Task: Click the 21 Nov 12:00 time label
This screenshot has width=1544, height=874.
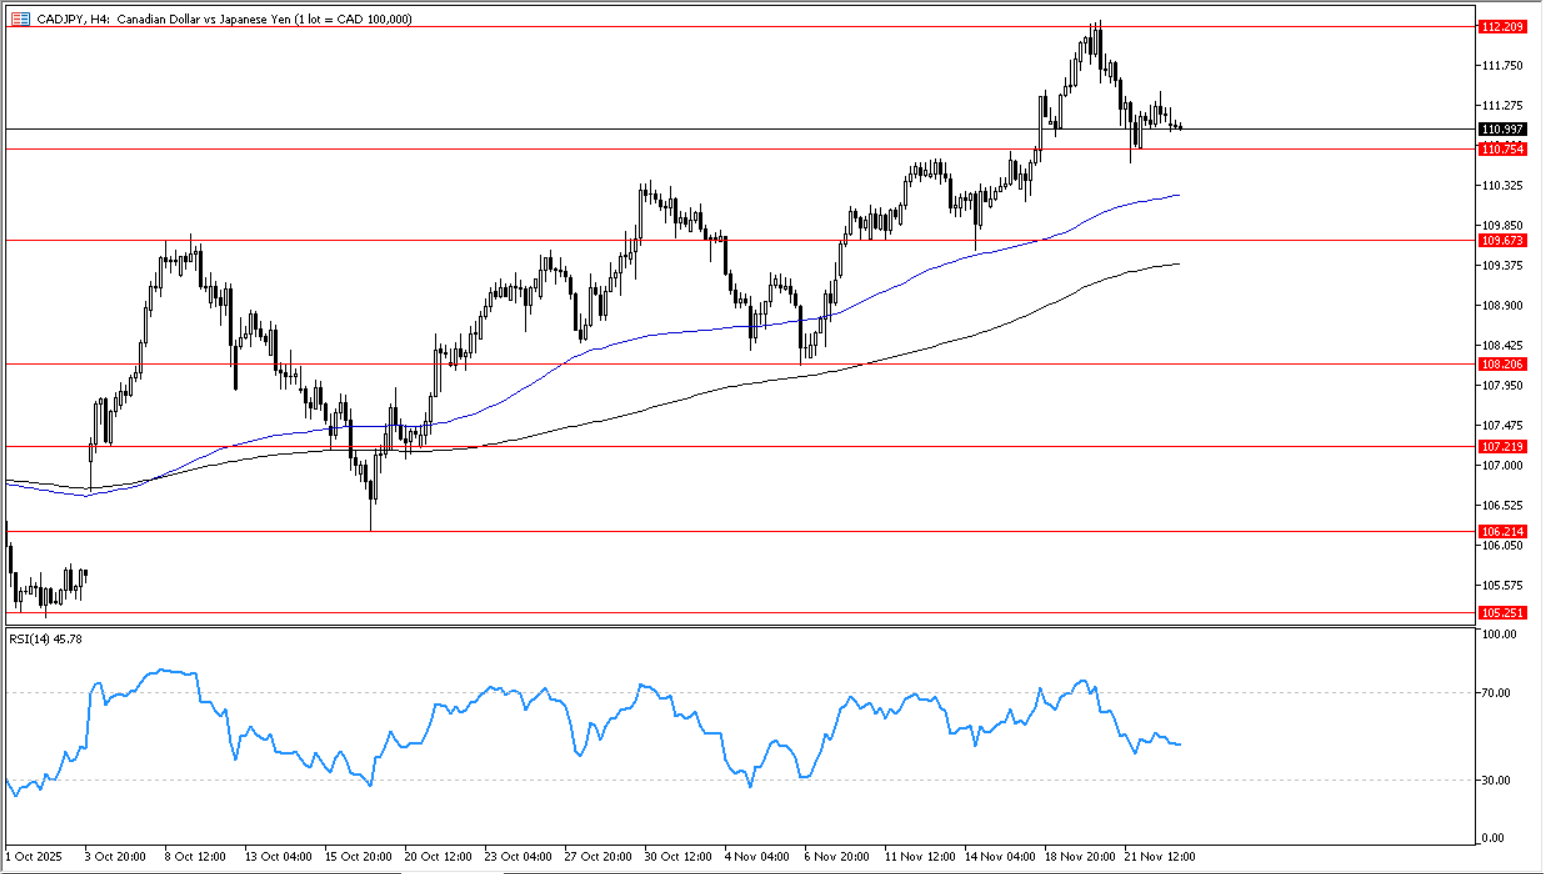Action: tap(1159, 857)
